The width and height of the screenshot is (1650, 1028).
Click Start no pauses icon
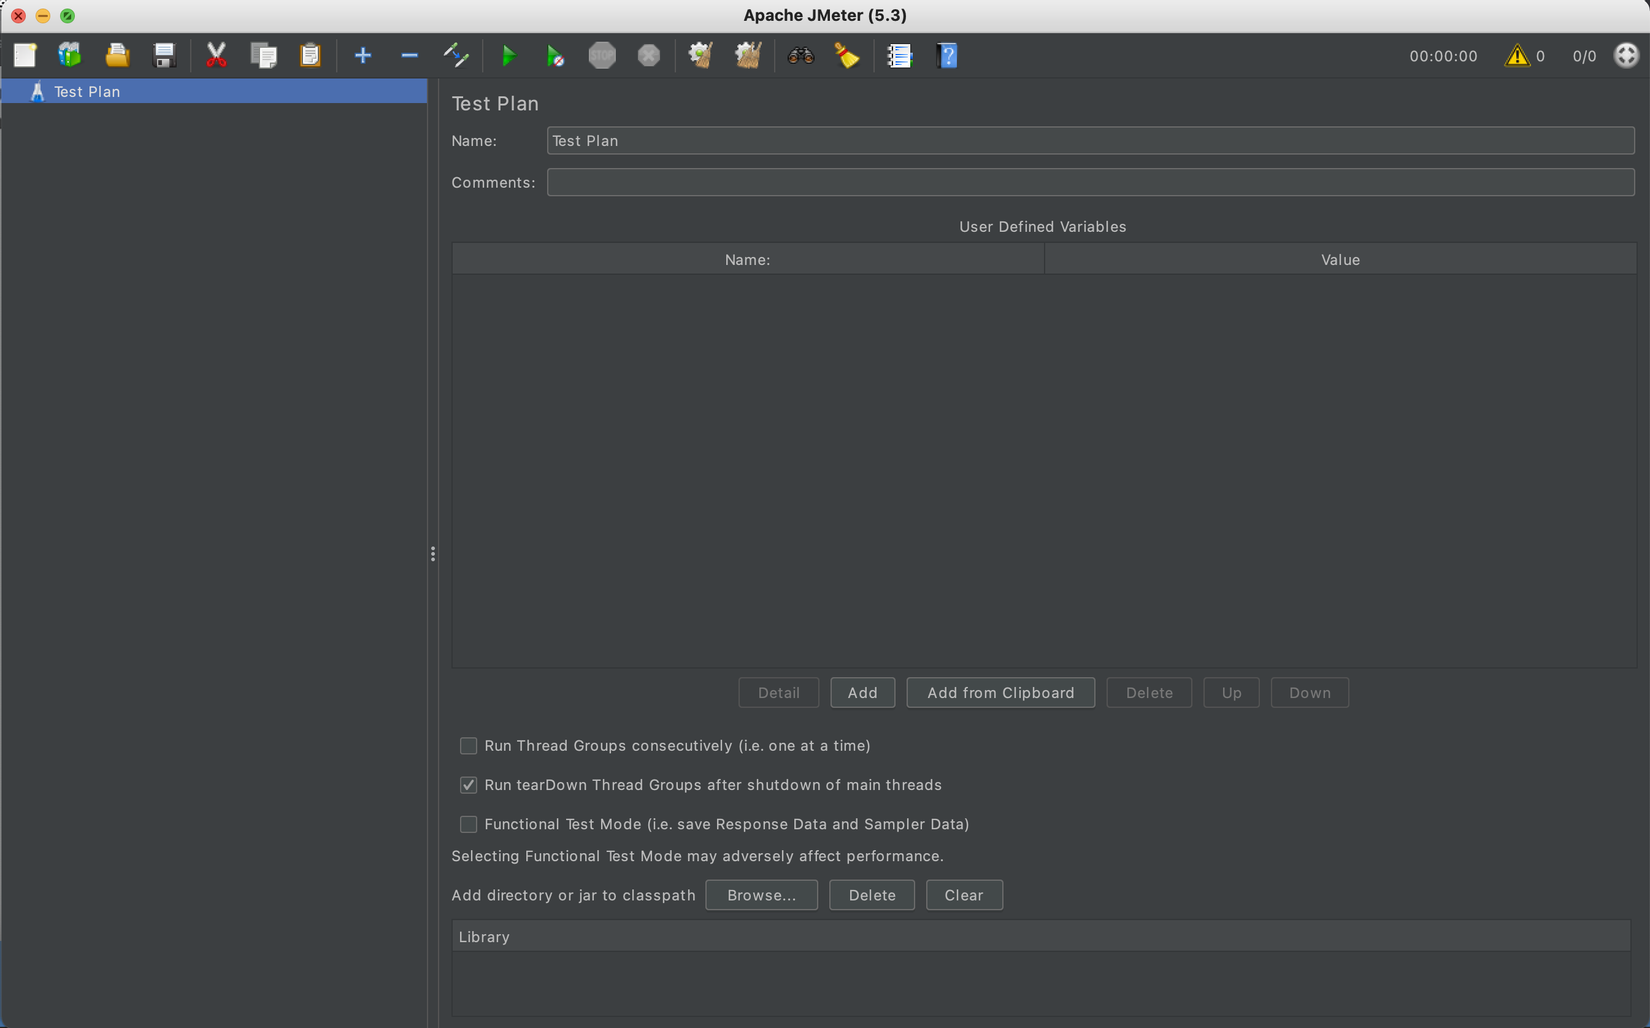coord(555,56)
